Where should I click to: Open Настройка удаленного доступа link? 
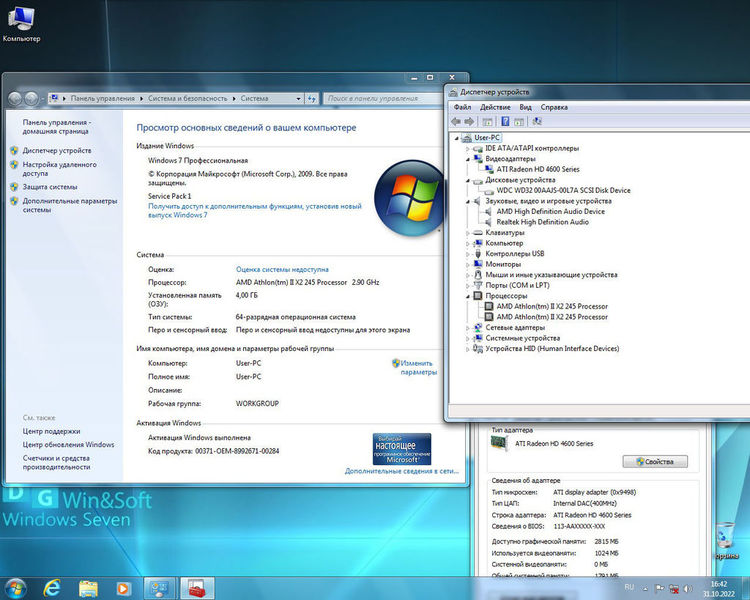[x=59, y=168]
